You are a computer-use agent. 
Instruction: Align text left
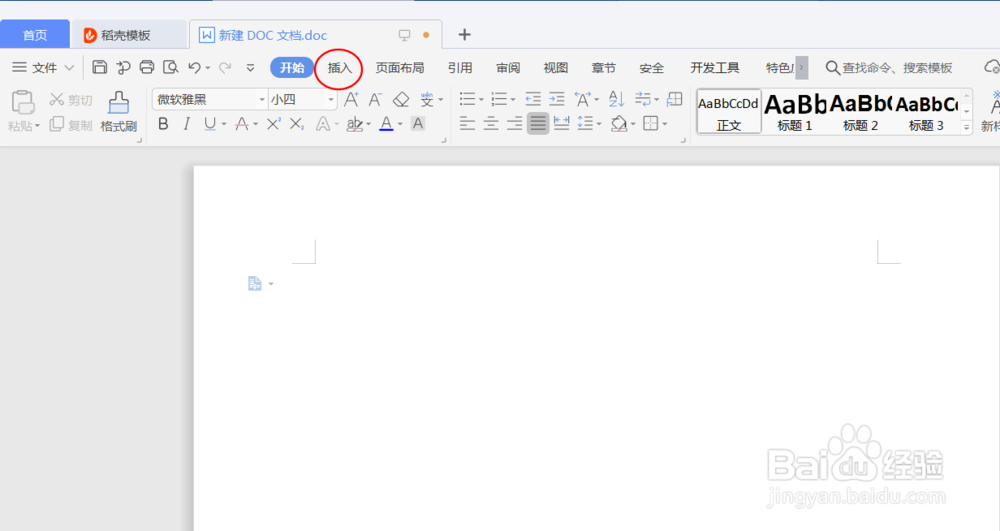467,123
